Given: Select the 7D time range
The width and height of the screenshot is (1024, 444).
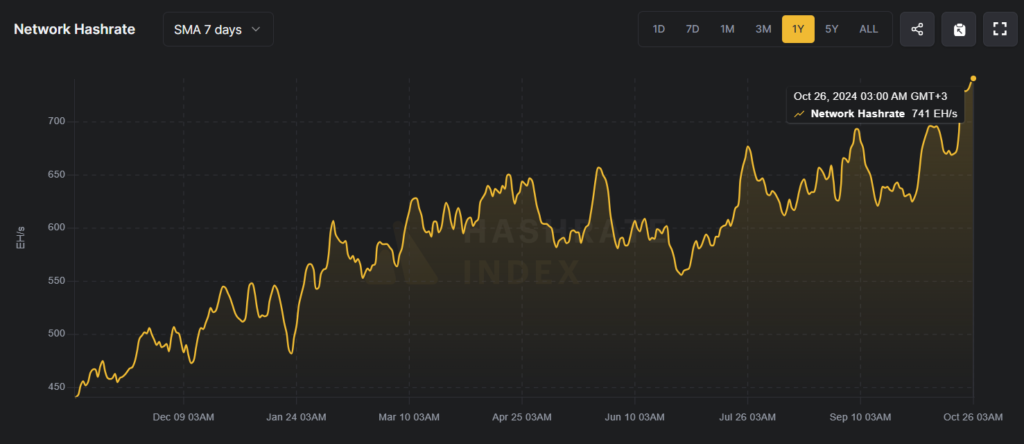Looking at the screenshot, I should point(692,29).
